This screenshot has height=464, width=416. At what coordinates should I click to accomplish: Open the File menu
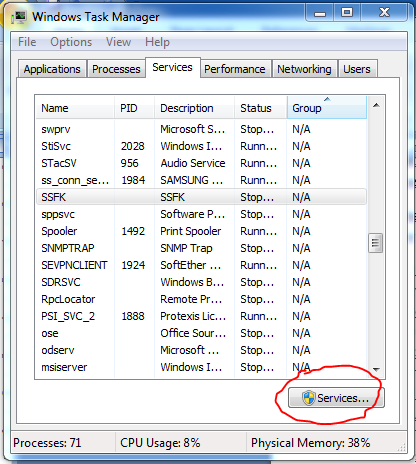pos(27,42)
